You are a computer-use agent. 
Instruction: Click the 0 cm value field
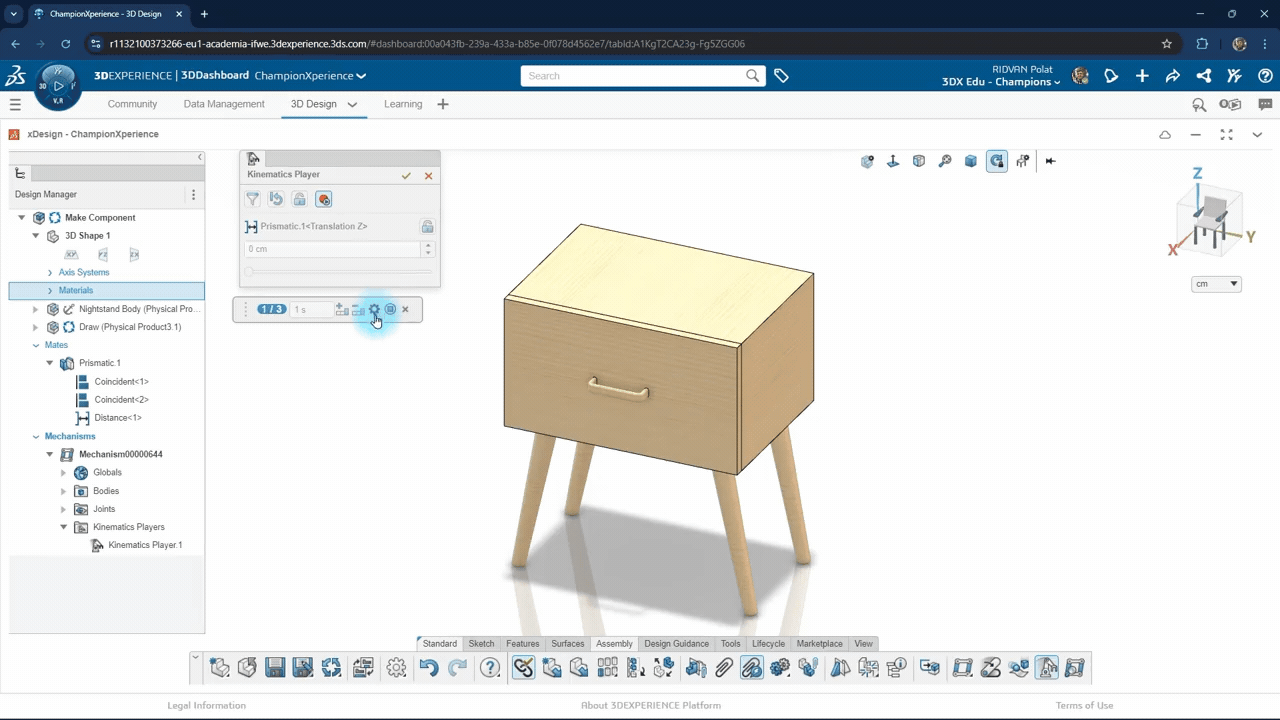332,249
